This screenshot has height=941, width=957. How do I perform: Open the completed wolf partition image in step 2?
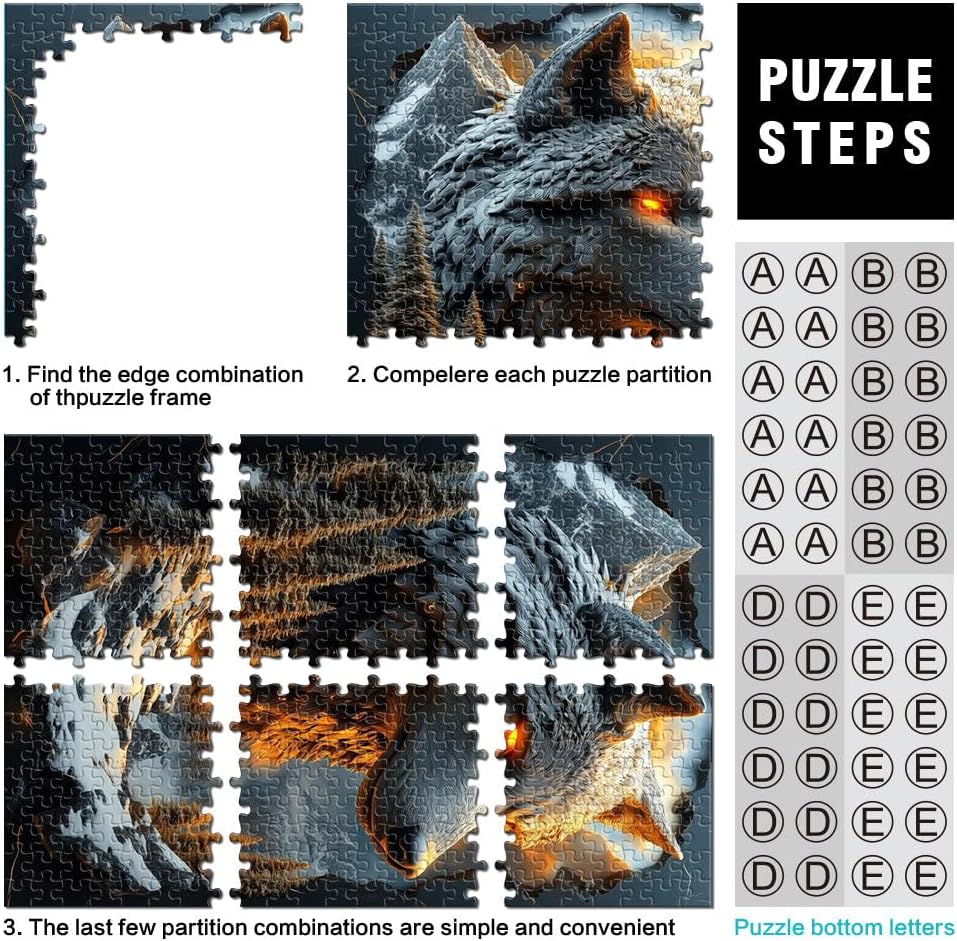pos(529,175)
